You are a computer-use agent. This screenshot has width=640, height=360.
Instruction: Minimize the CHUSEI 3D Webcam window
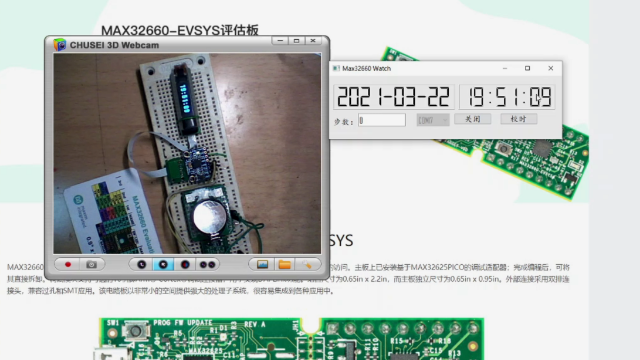(280, 40)
